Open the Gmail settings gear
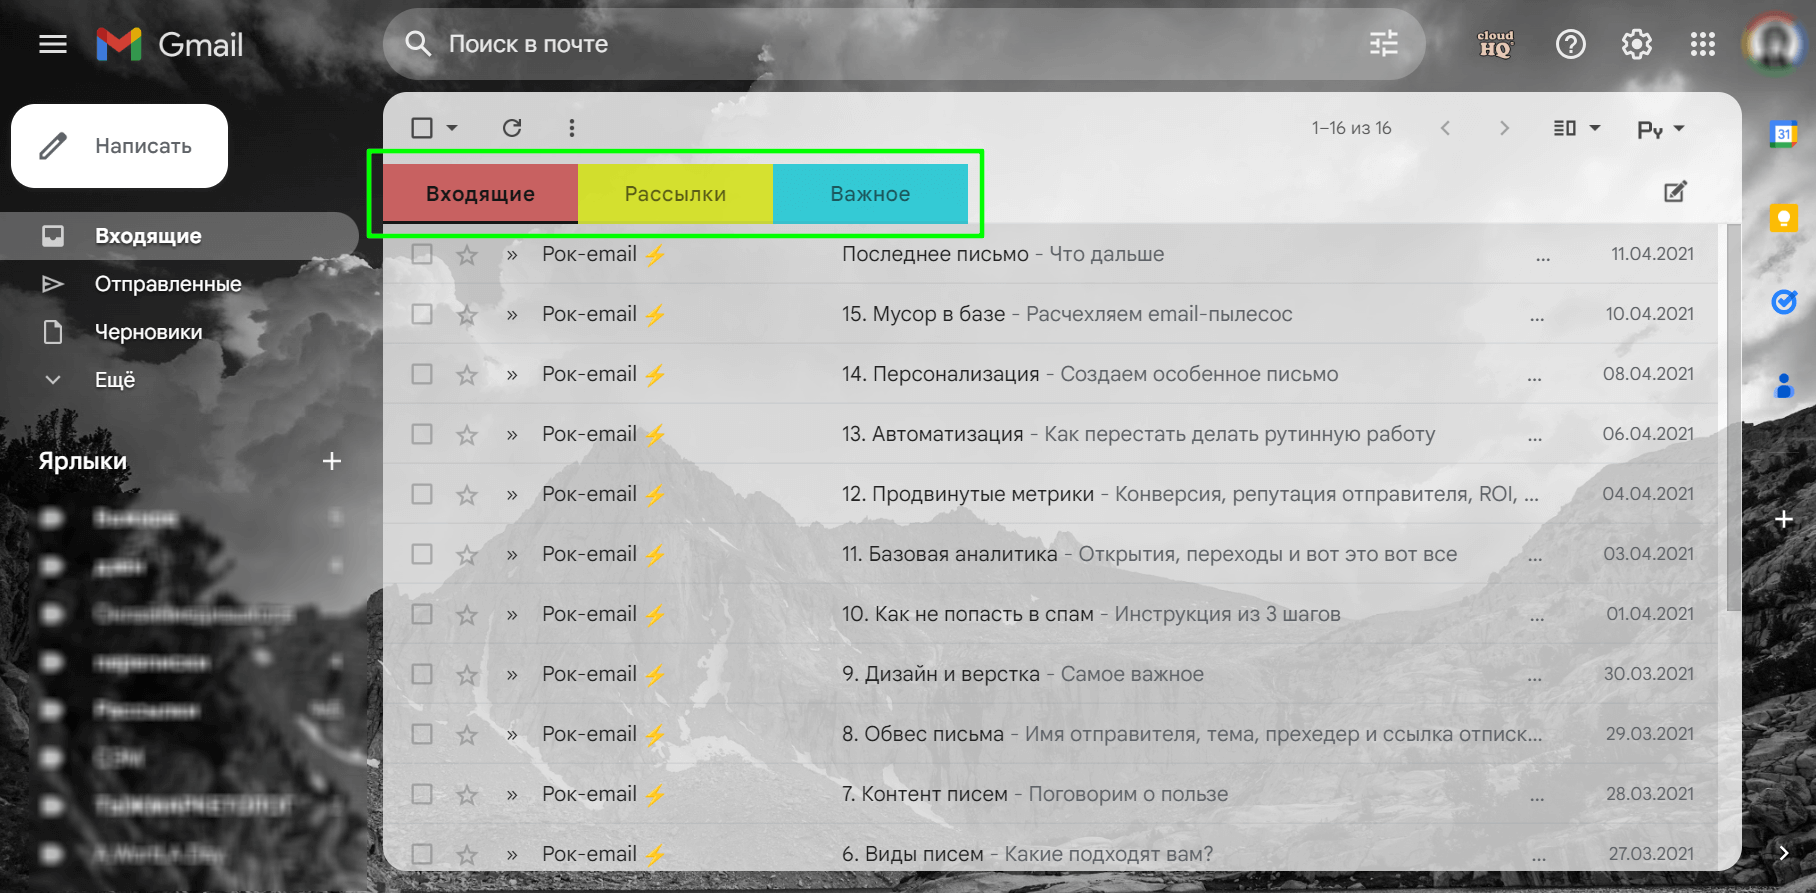This screenshot has width=1816, height=893. (1637, 44)
